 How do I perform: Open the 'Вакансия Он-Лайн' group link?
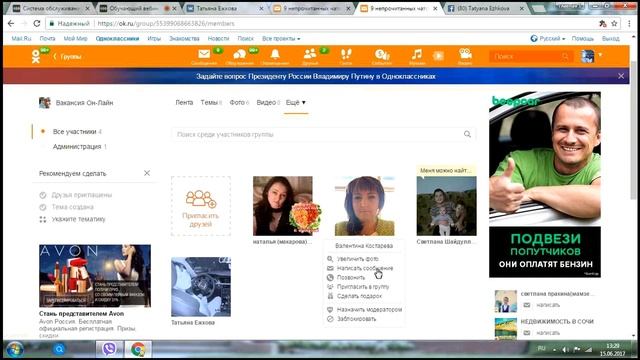tap(84, 102)
